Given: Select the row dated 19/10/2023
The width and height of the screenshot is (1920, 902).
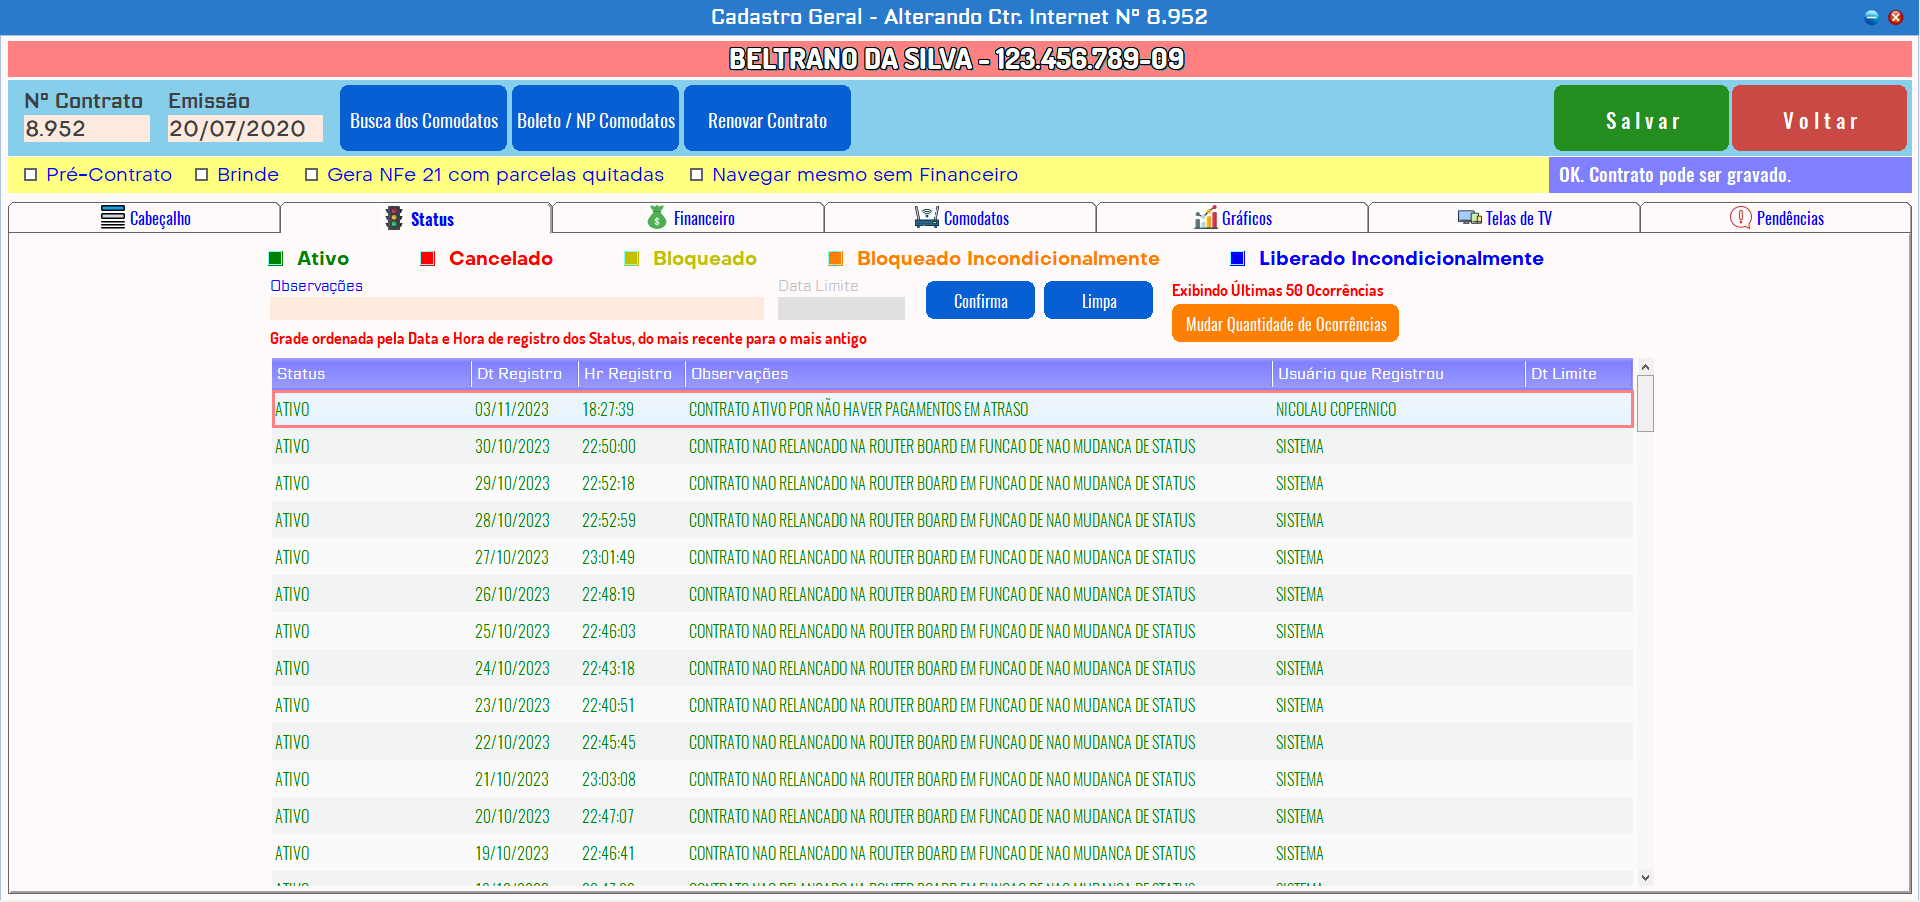Looking at the screenshot, I should (x=952, y=853).
